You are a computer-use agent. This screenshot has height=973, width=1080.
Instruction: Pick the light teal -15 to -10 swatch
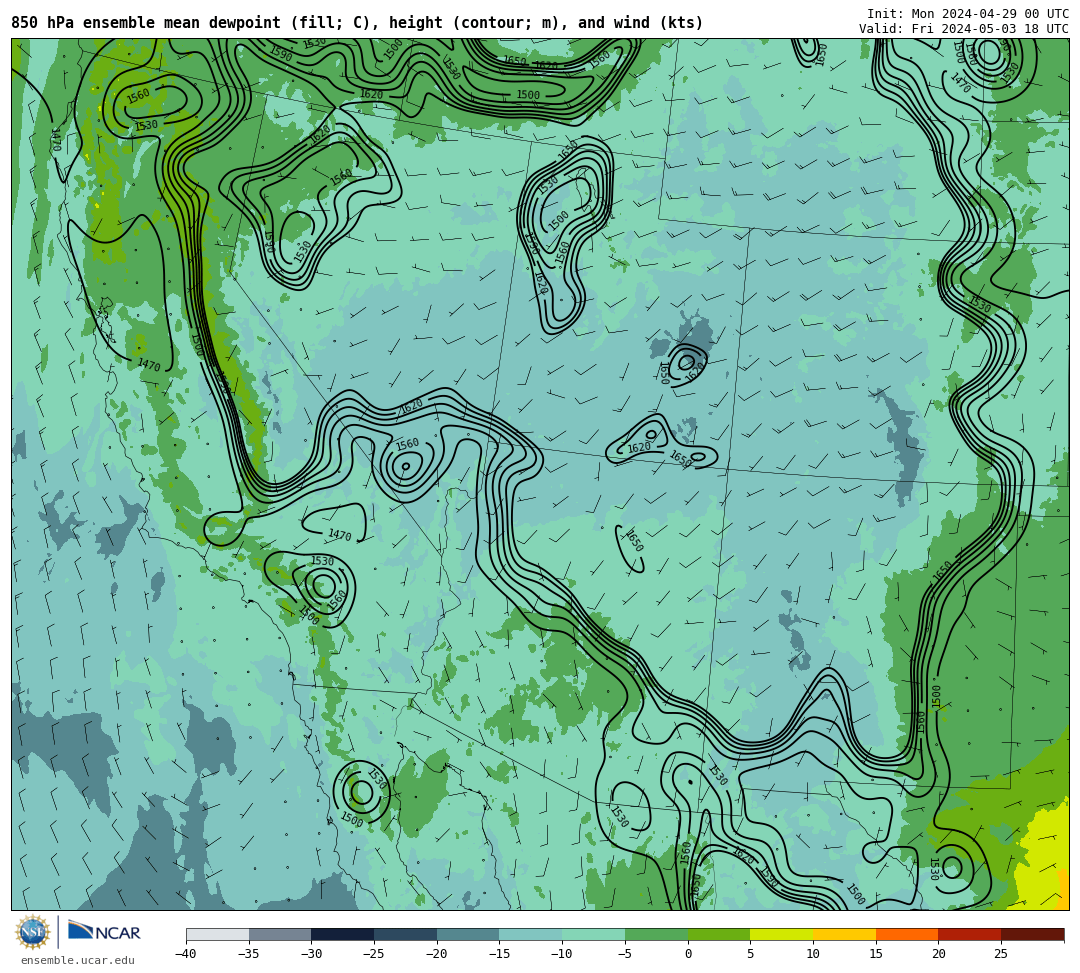[531, 934]
